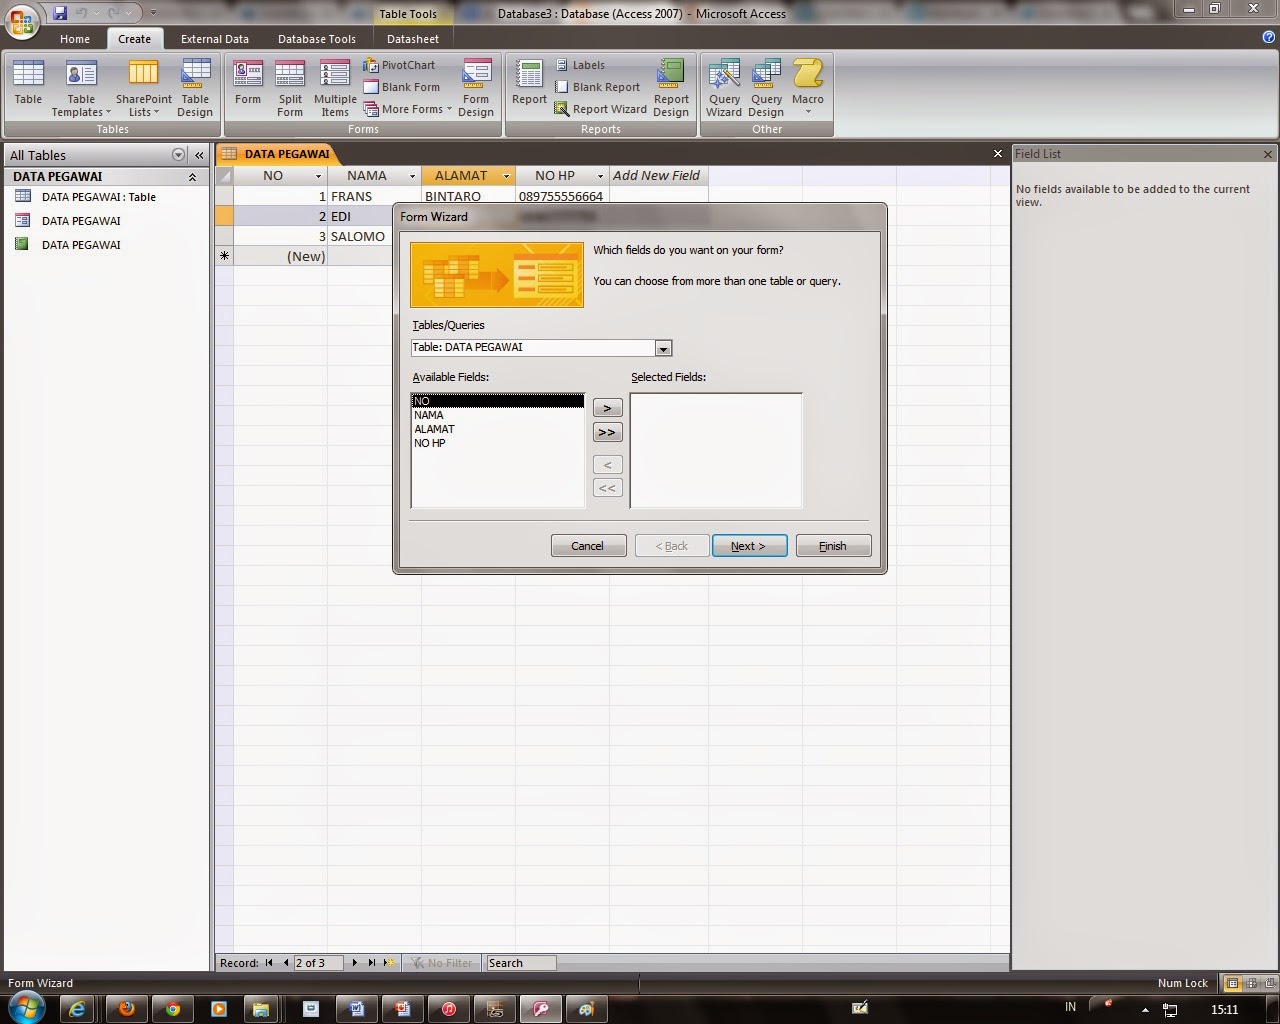The width and height of the screenshot is (1280, 1024).
Task: Open the Database Tools tab
Action: tap(317, 39)
